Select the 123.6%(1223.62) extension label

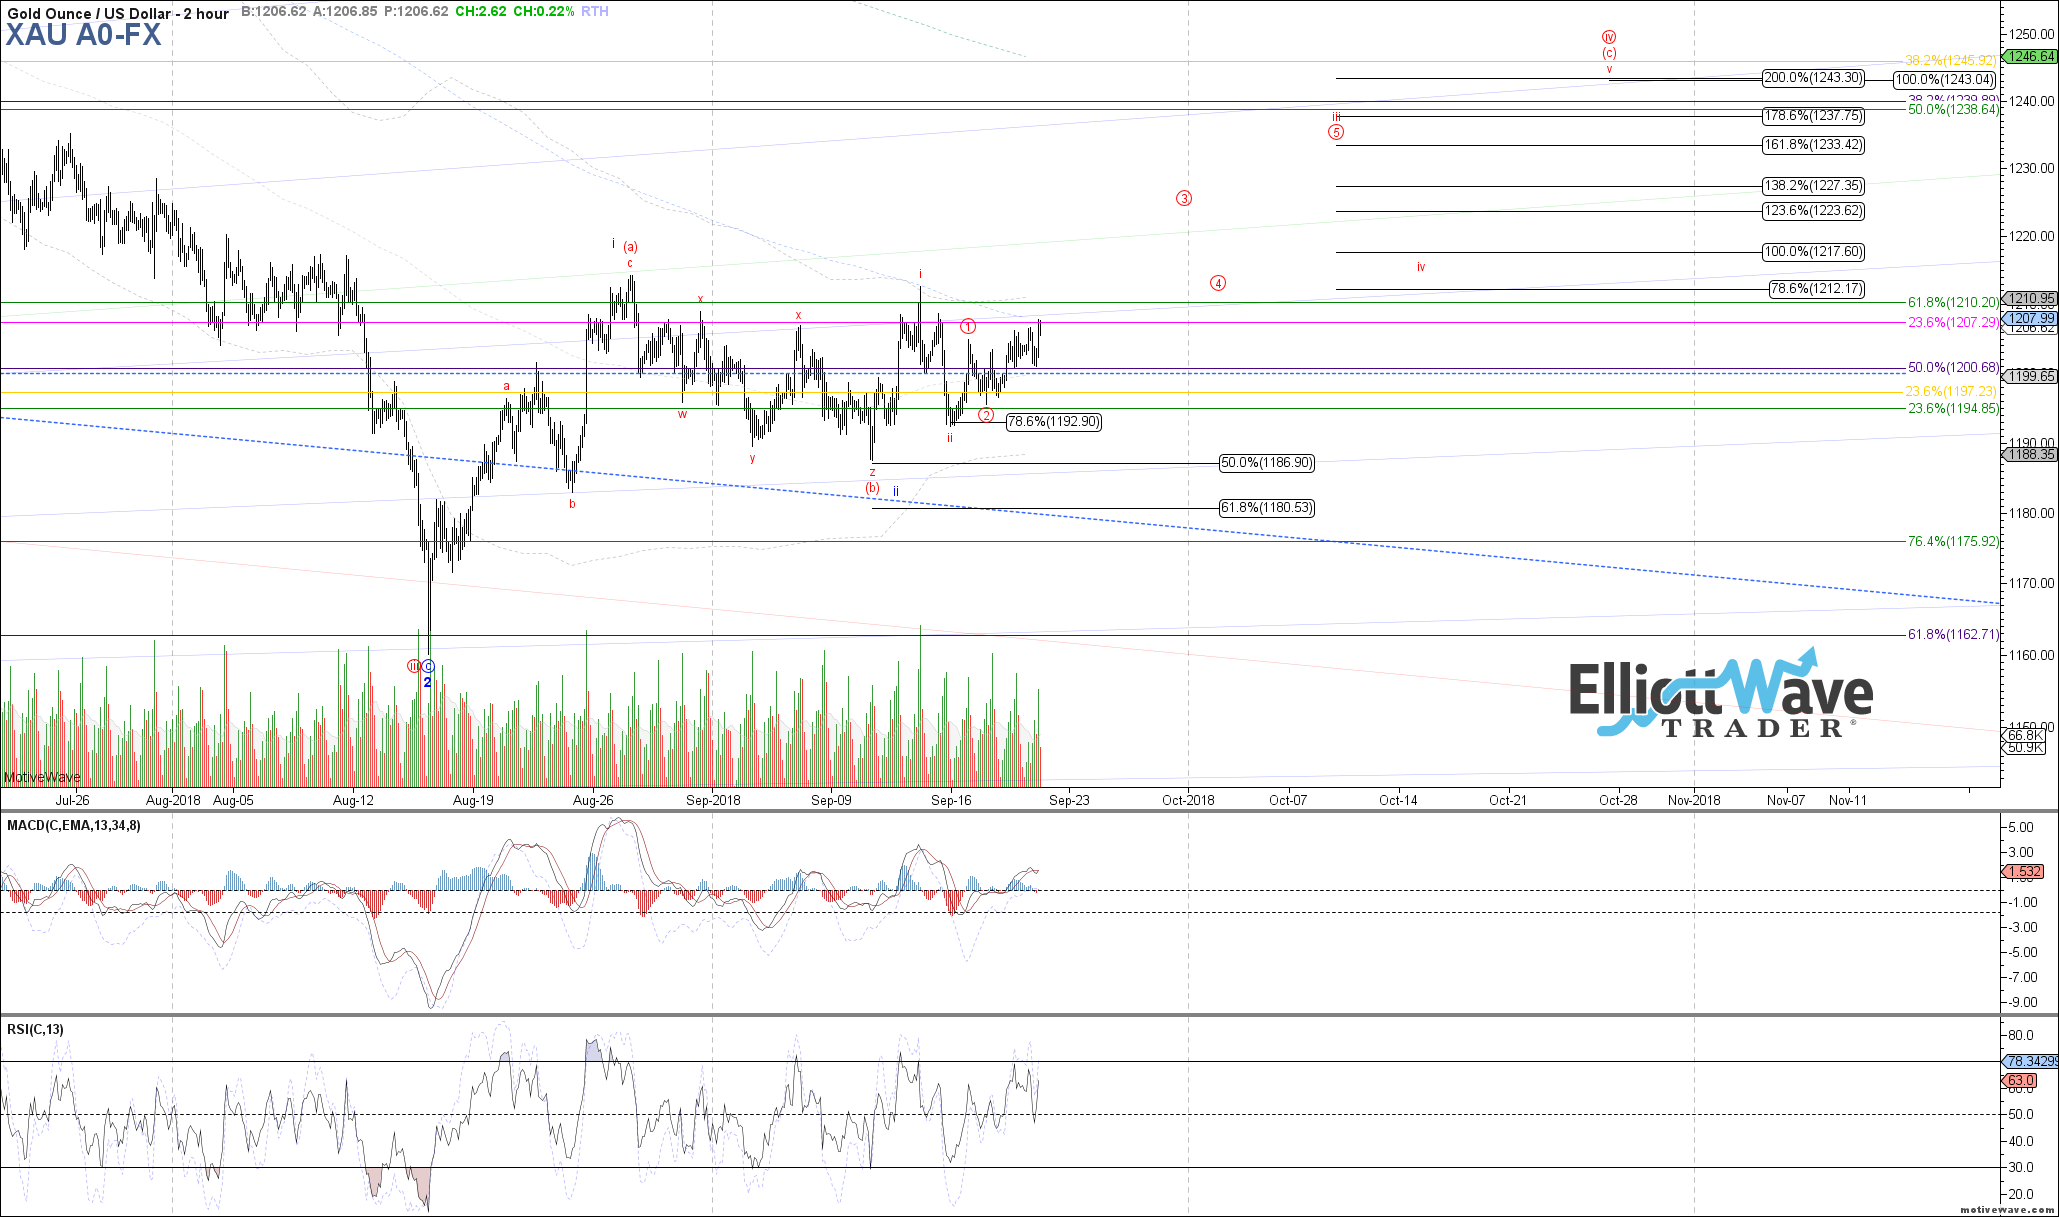coord(1813,211)
